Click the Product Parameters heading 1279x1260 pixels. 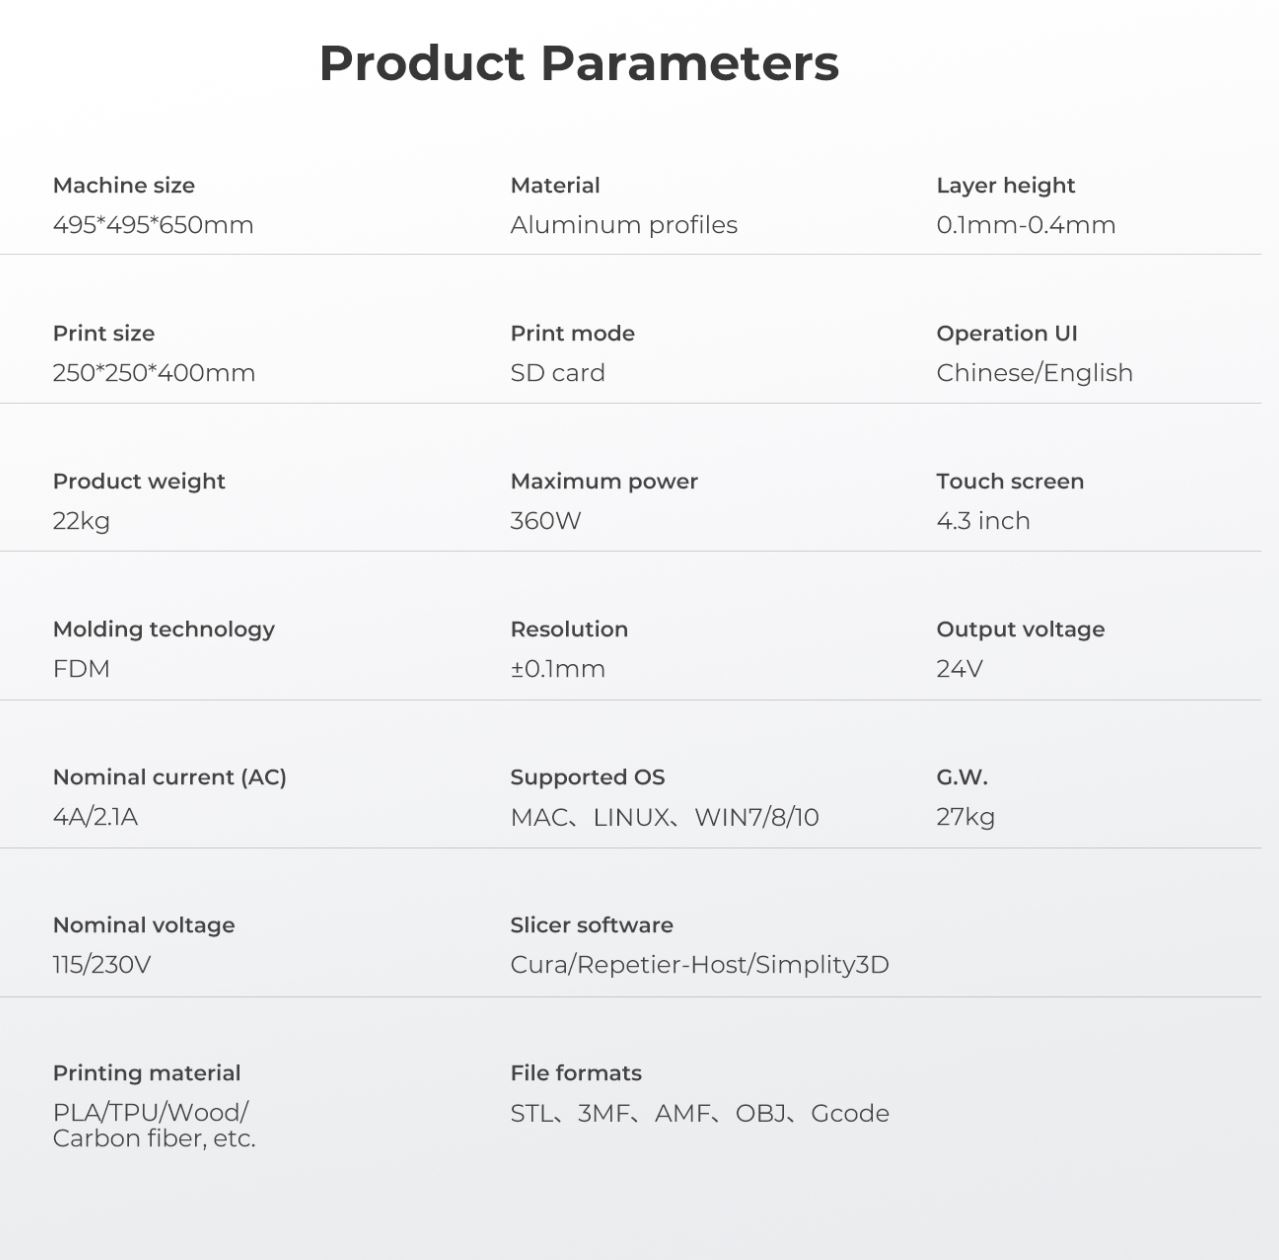pos(578,63)
